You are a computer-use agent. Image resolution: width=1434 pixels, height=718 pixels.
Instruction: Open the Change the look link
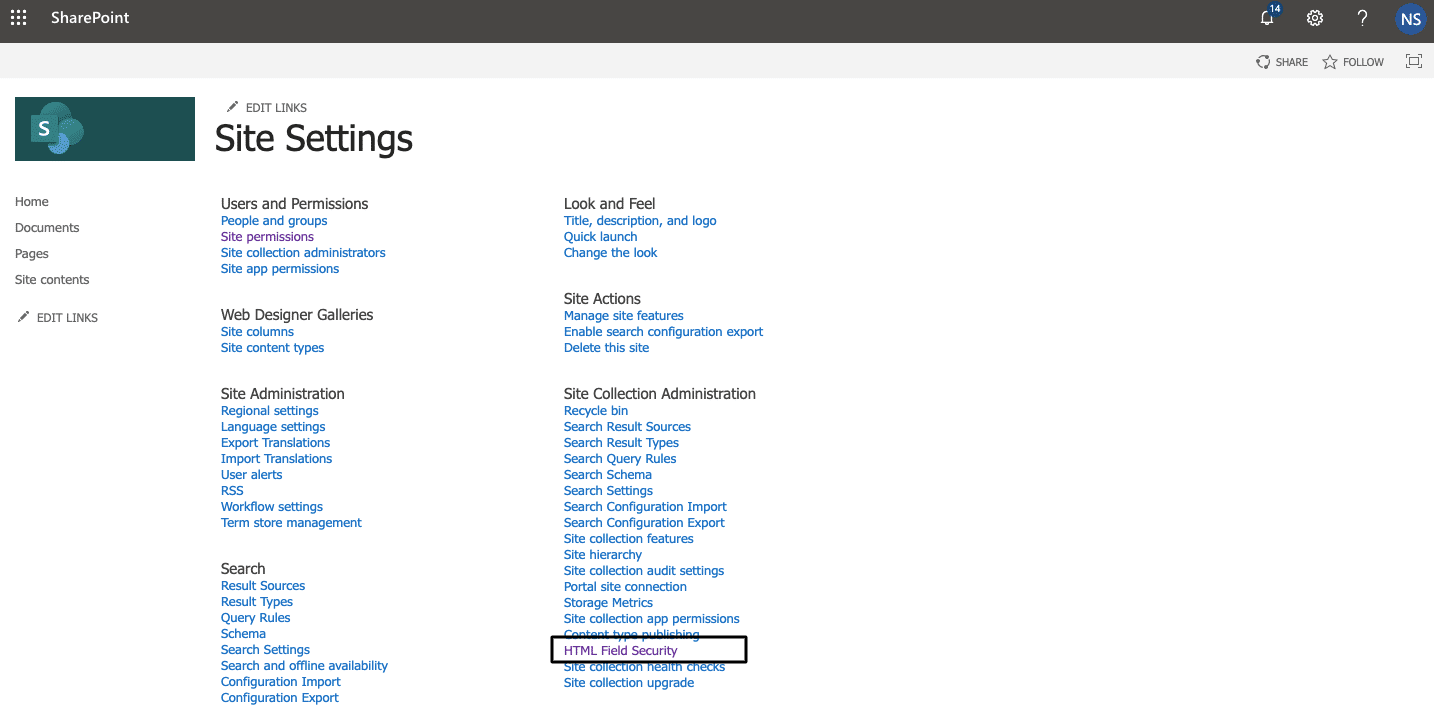610,253
